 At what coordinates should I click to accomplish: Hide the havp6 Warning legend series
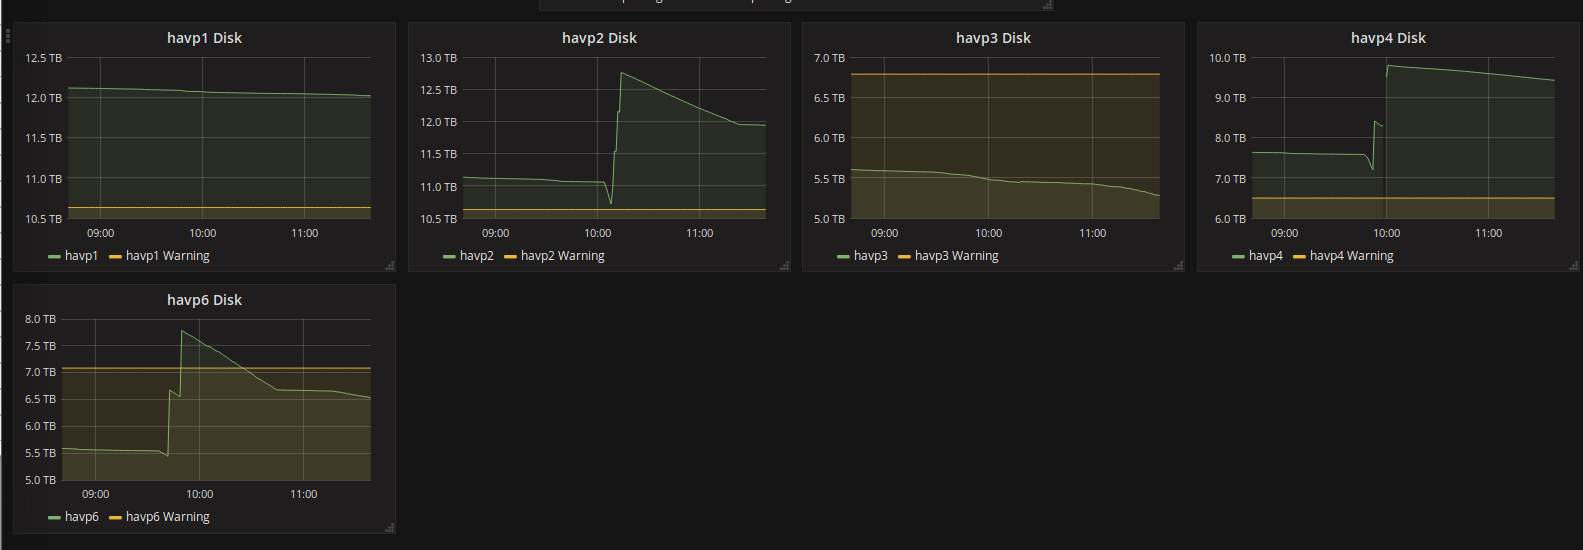[167, 517]
